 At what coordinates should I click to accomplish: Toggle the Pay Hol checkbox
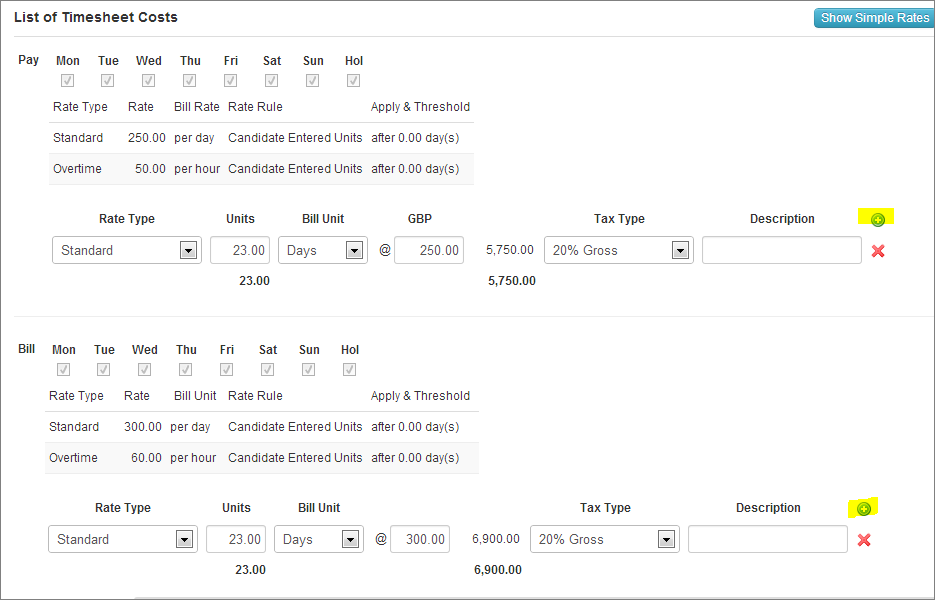point(354,81)
